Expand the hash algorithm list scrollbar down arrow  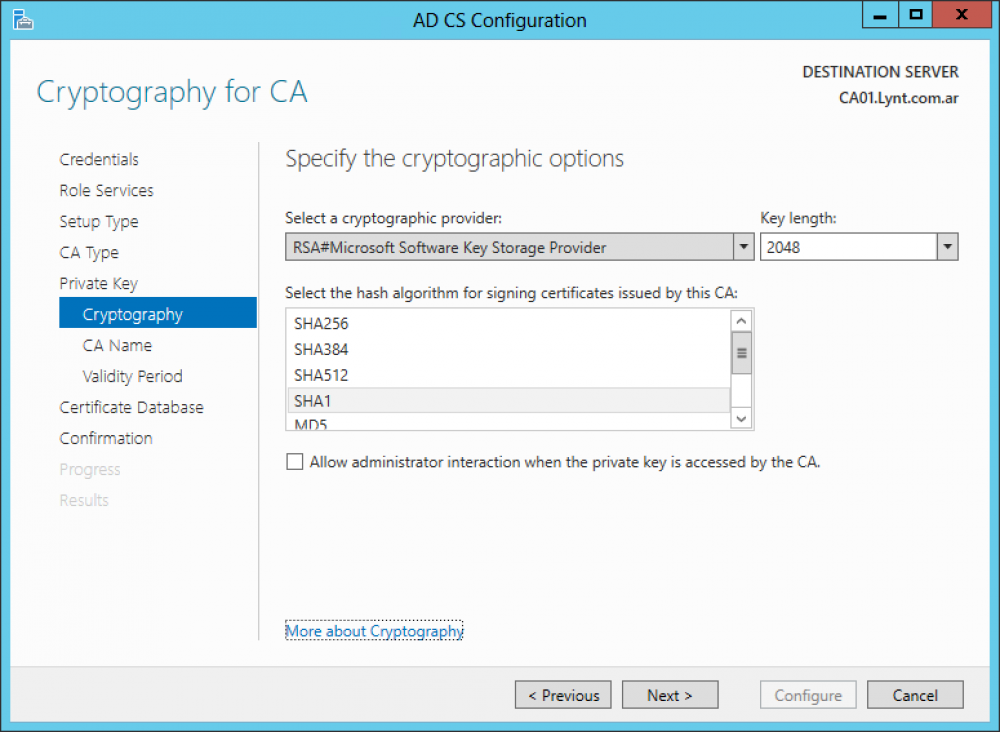741,419
